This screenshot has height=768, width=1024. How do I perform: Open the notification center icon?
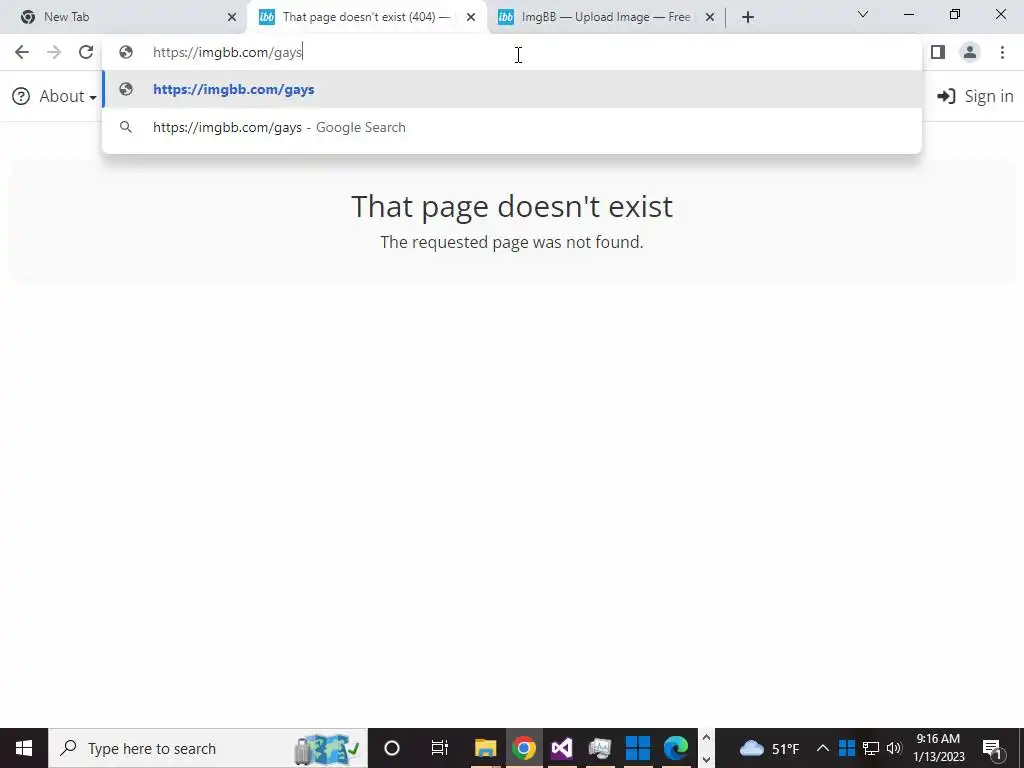pos(993,748)
